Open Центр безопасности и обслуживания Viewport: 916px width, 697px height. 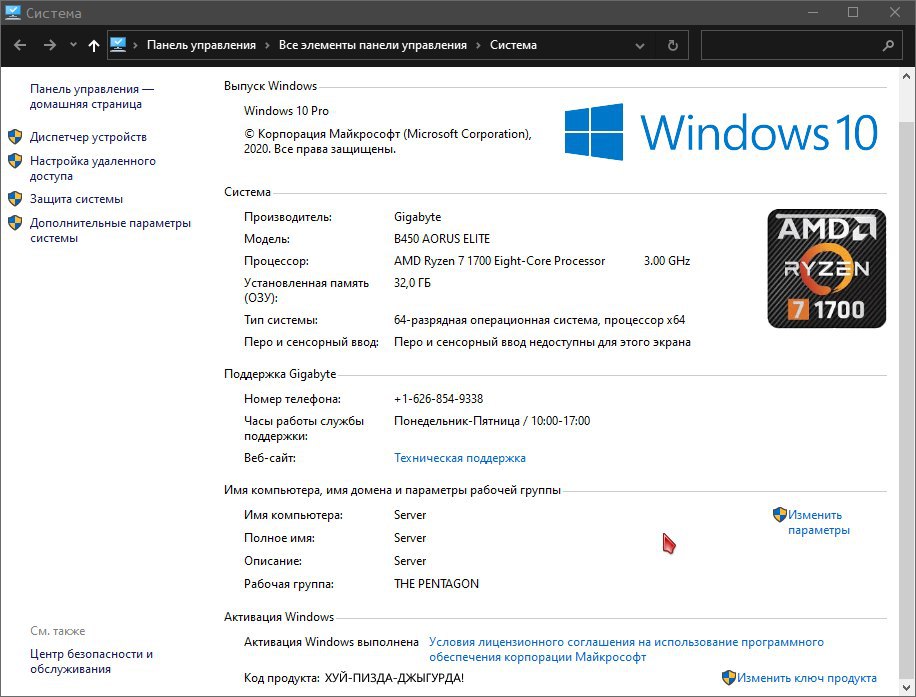click(91, 661)
